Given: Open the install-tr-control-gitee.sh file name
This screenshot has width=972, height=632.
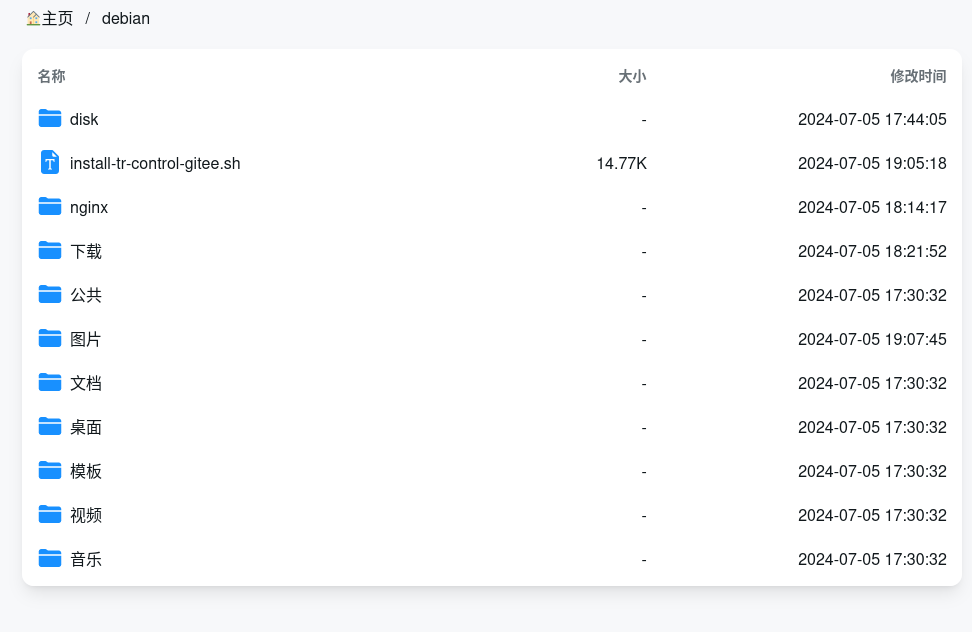Looking at the screenshot, I should coord(155,163).
